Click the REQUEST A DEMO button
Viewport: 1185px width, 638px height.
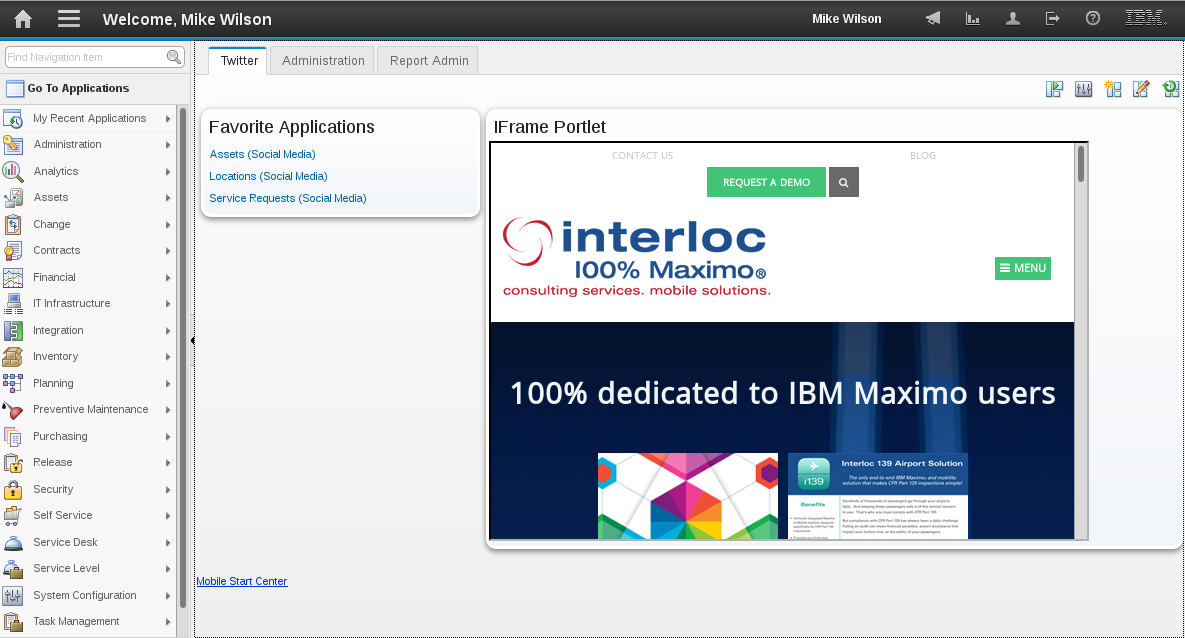(766, 182)
